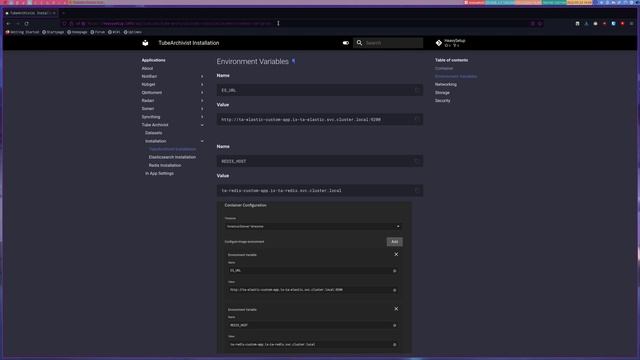Collapse the Tube Archivist section

[202, 125]
